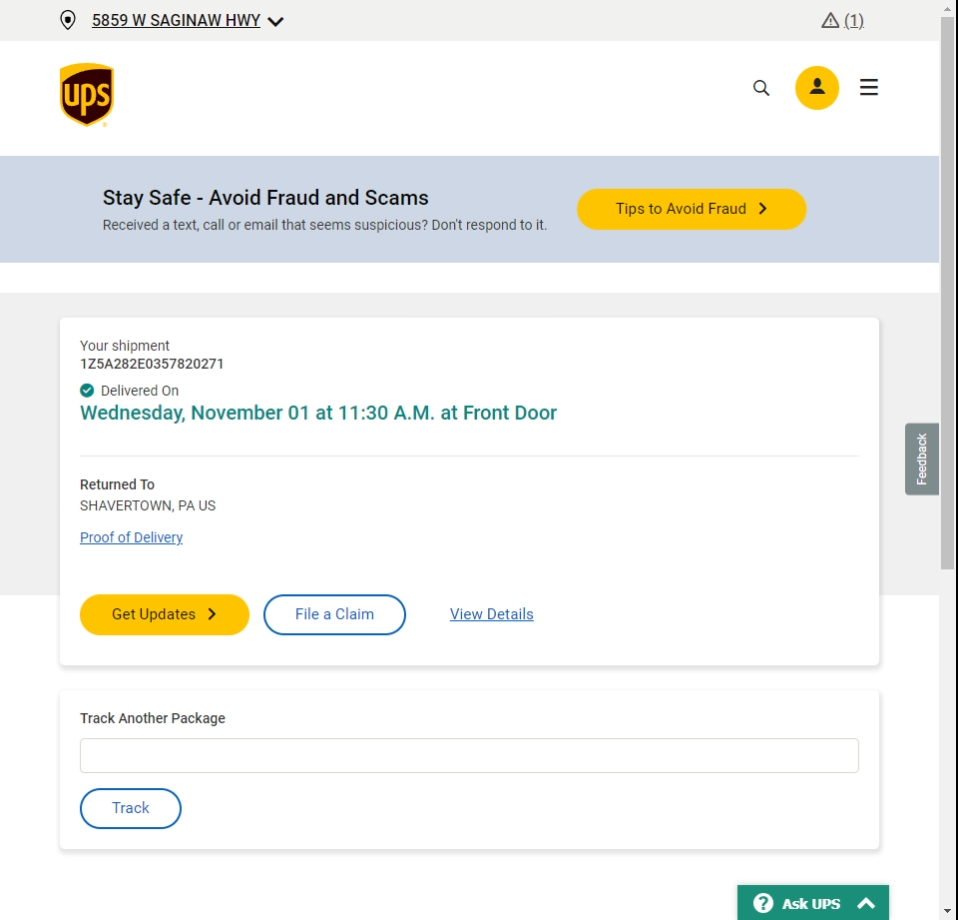
Task: Open the user account profile icon
Action: (x=817, y=87)
